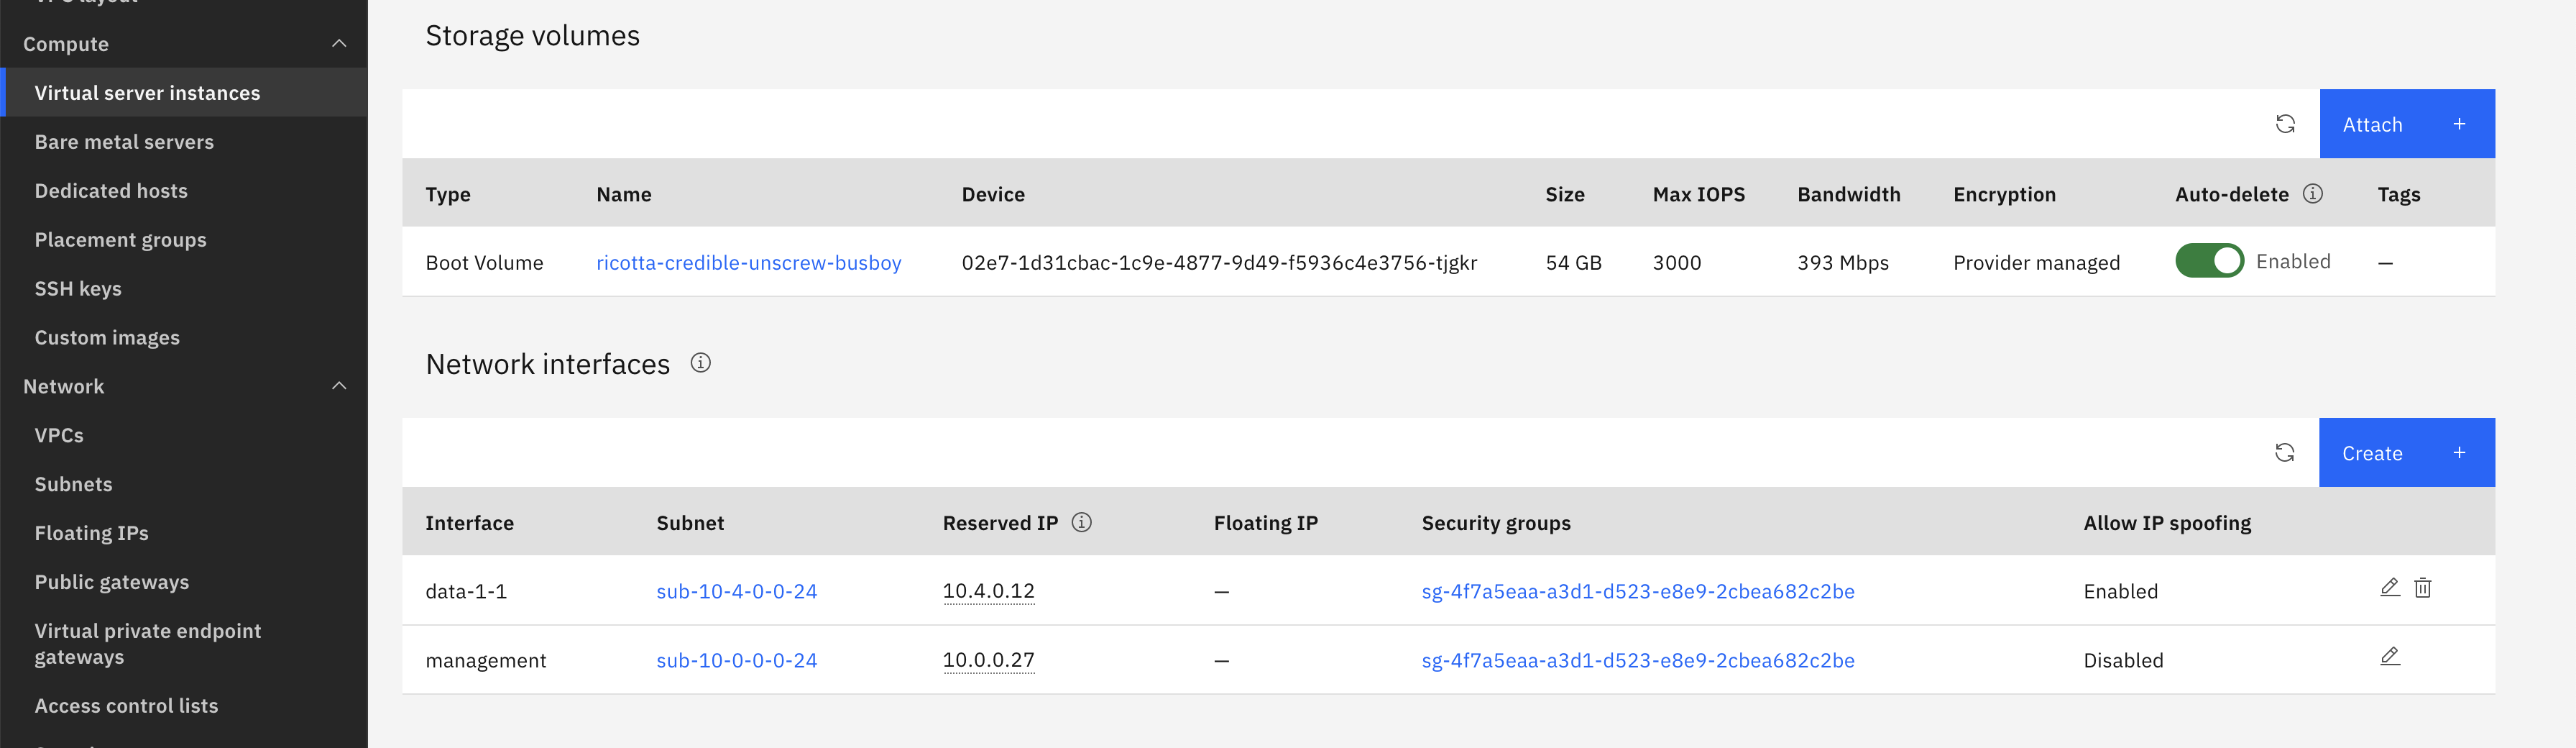Image resolution: width=2576 pixels, height=748 pixels.
Task: Open the management interface's security group link
Action: (x=1637, y=661)
